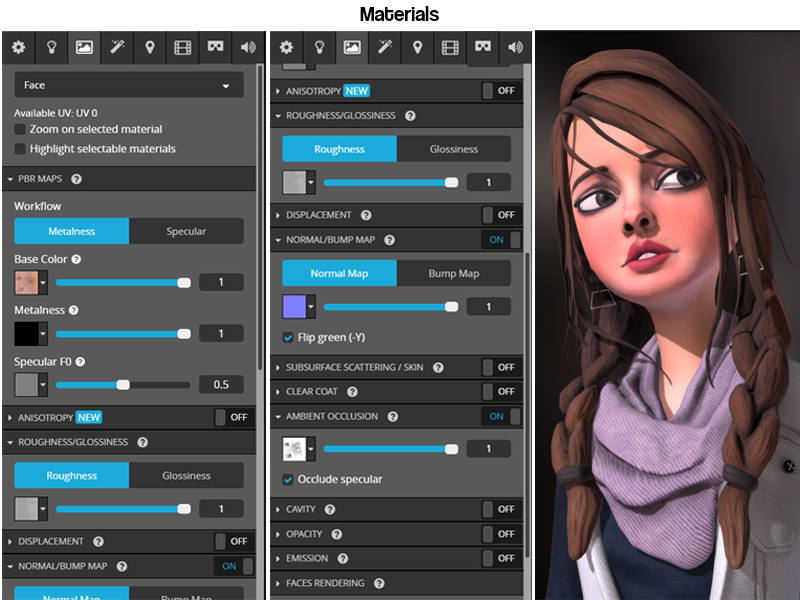
Task: Select the Post-processing magic wand in right panel
Action: coord(384,47)
